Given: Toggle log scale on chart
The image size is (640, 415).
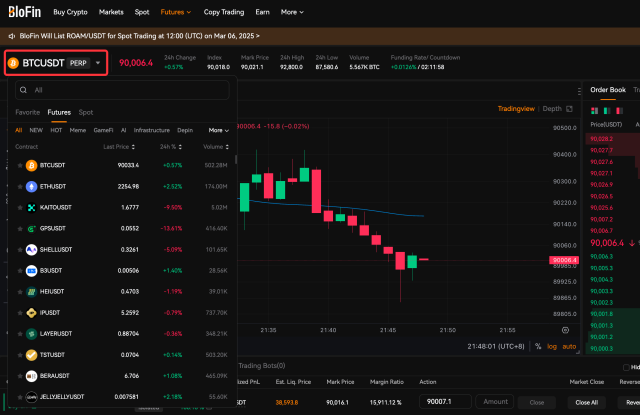Looking at the screenshot, I should [x=551, y=346].
